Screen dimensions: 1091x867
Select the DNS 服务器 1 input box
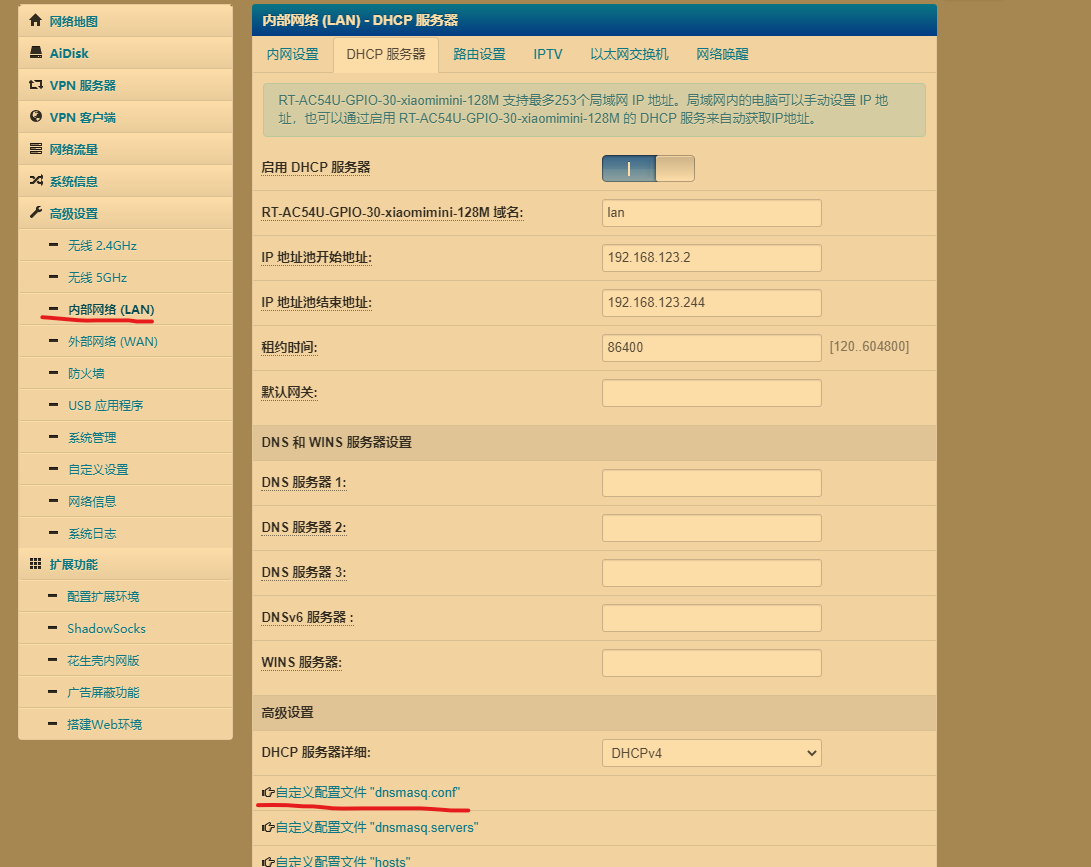(x=711, y=482)
